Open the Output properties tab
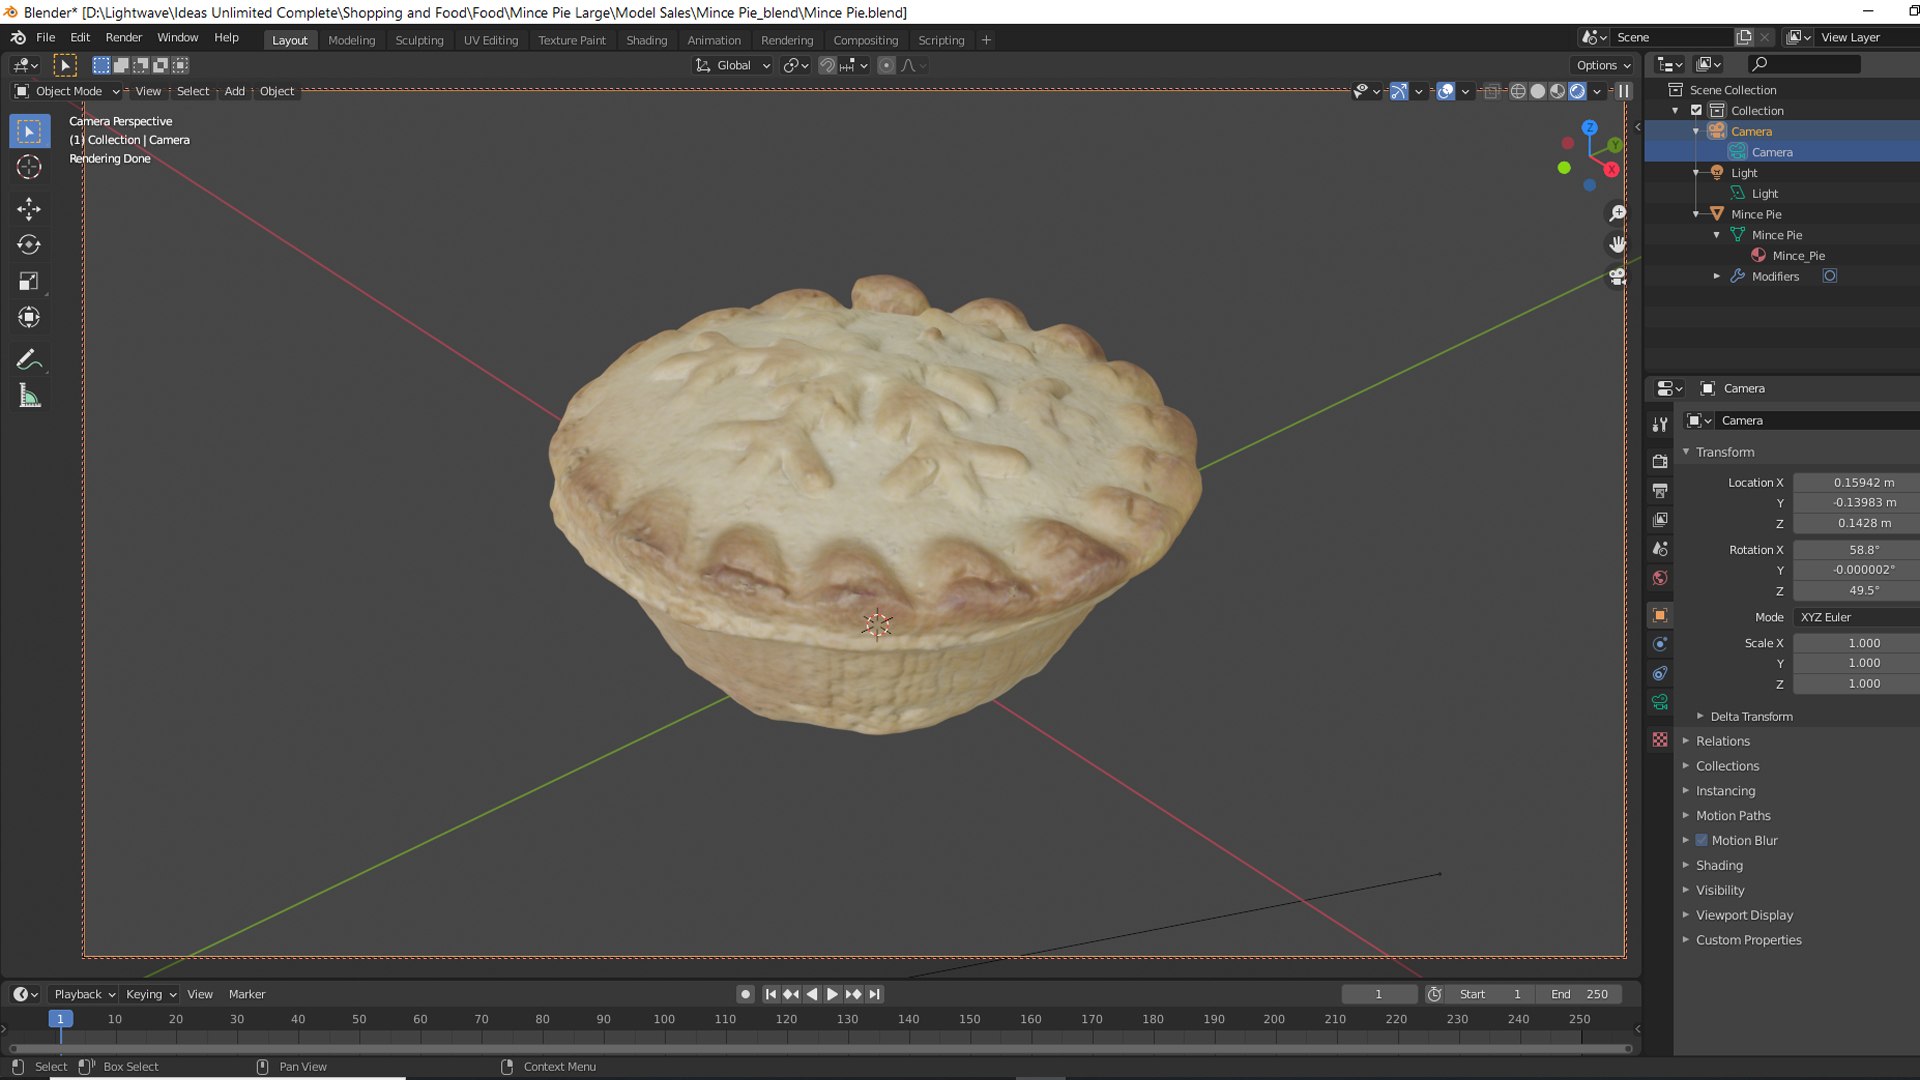 point(1660,490)
